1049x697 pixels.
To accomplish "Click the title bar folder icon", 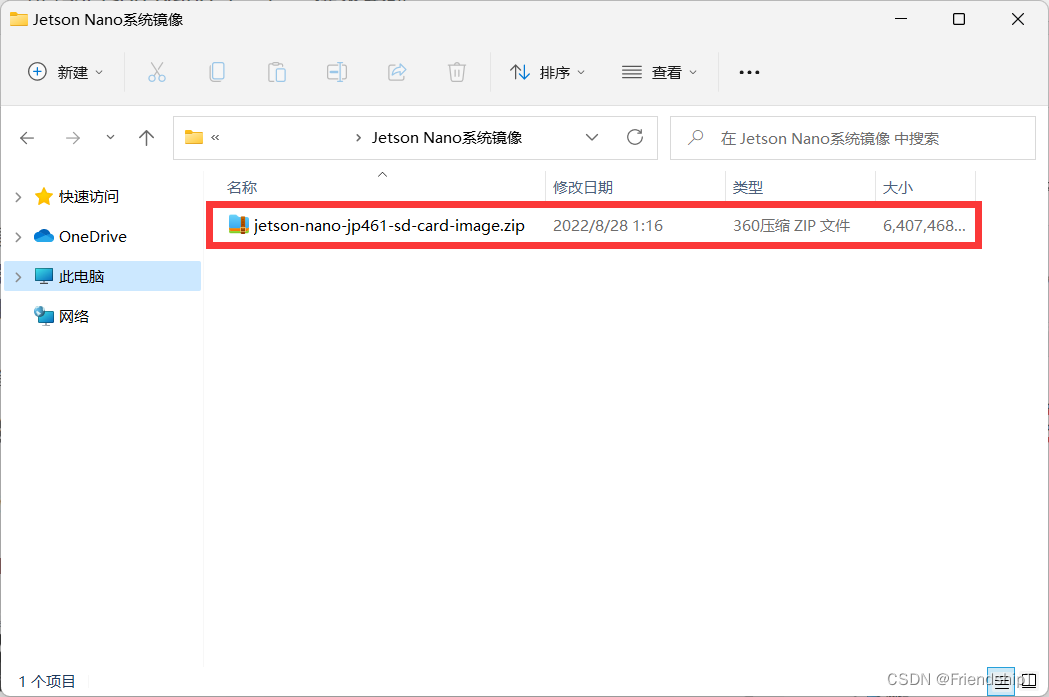I will (19, 19).
